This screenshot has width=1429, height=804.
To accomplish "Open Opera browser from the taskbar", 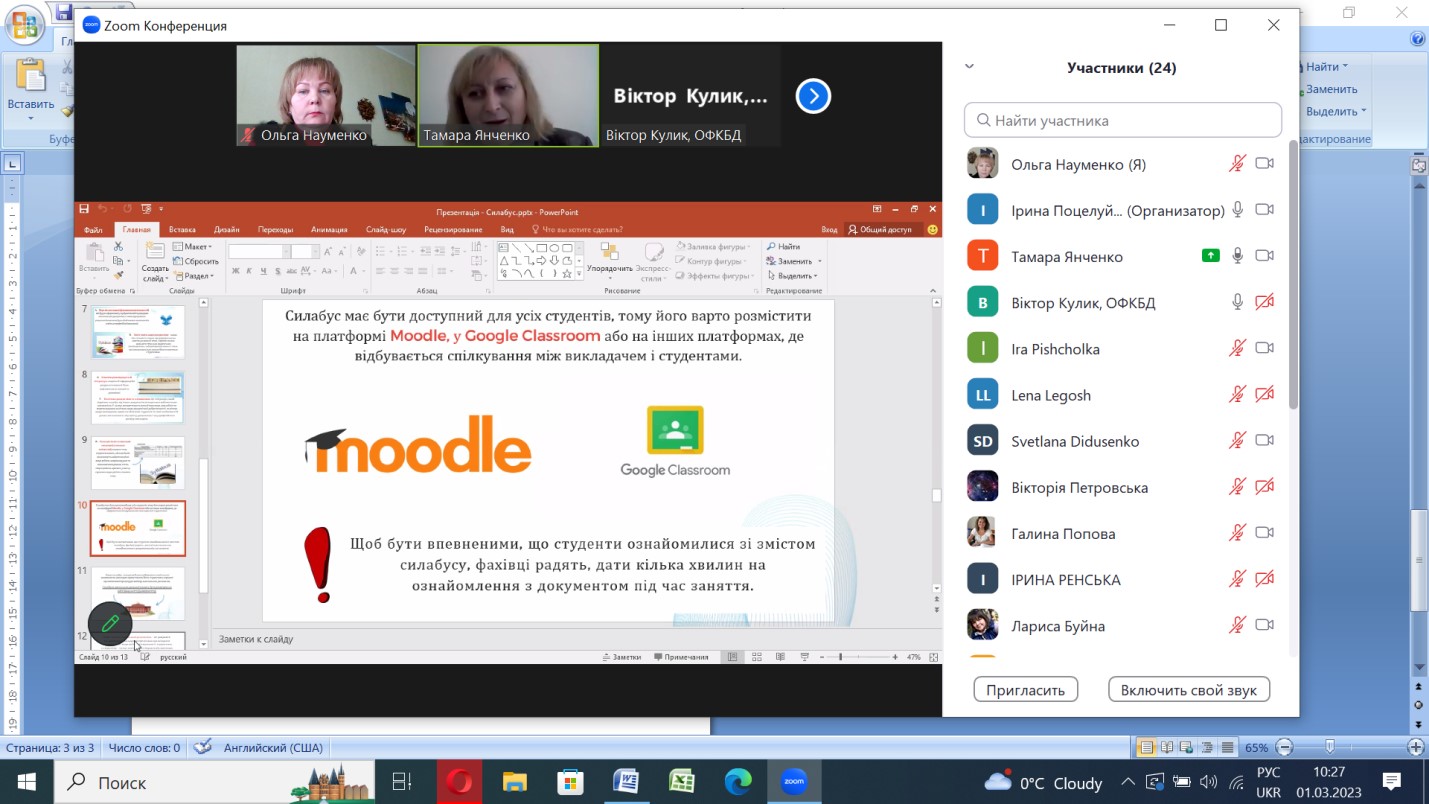I will 458,782.
